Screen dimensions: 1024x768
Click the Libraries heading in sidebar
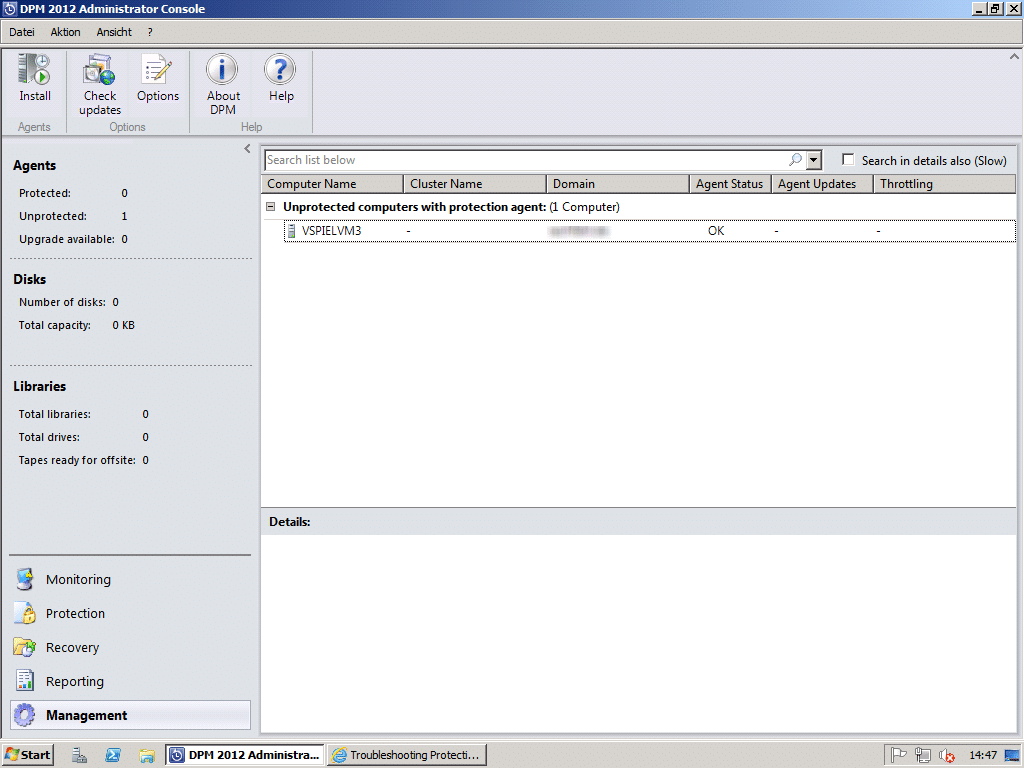(39, 386)
